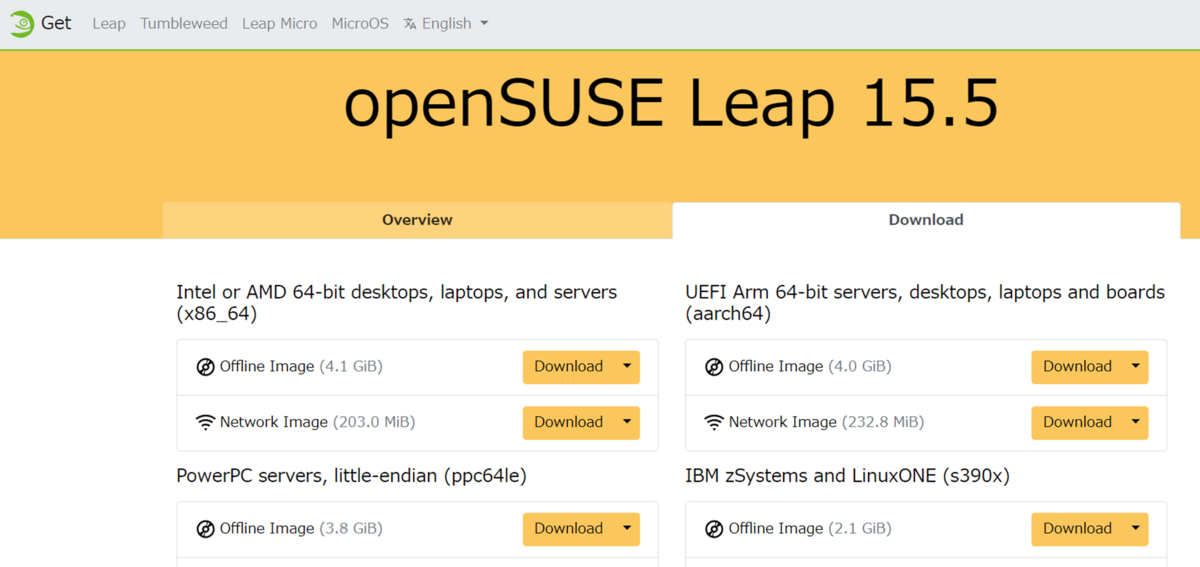Switch to the Overview tab
The width and height of the screenshot is (1200, 567).
[417, 220]
